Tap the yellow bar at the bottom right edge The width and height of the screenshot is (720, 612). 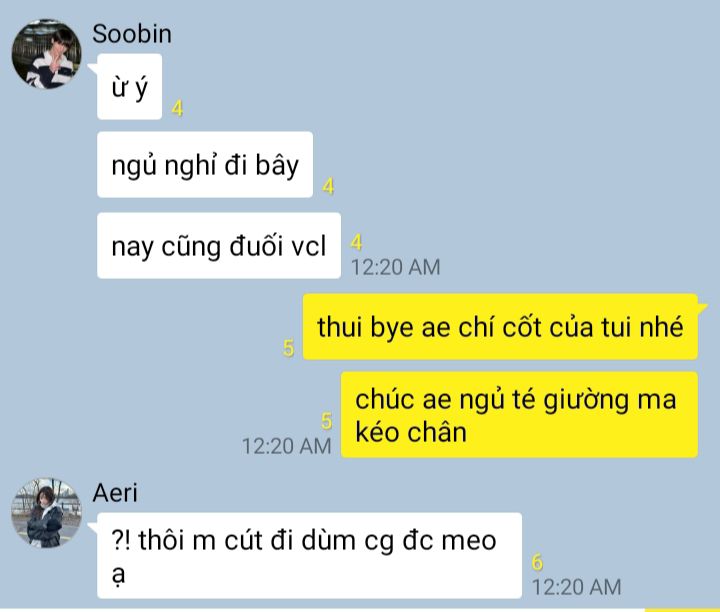point(682,610)
